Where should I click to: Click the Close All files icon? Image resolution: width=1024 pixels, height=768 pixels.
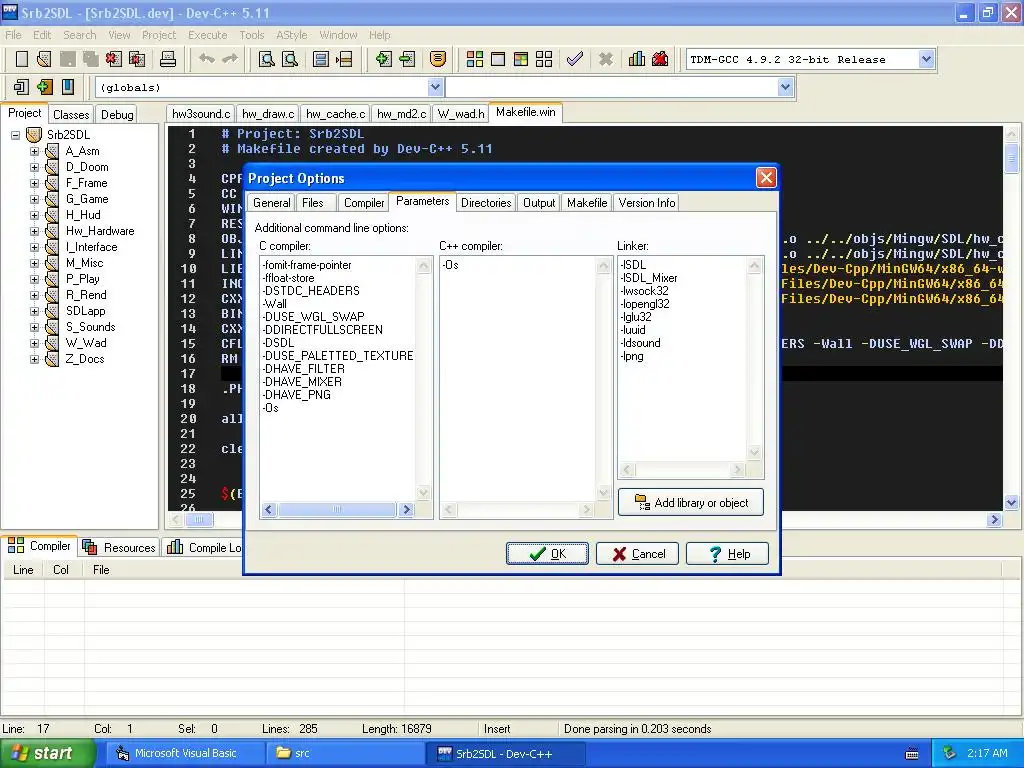[x=137, y=59]
